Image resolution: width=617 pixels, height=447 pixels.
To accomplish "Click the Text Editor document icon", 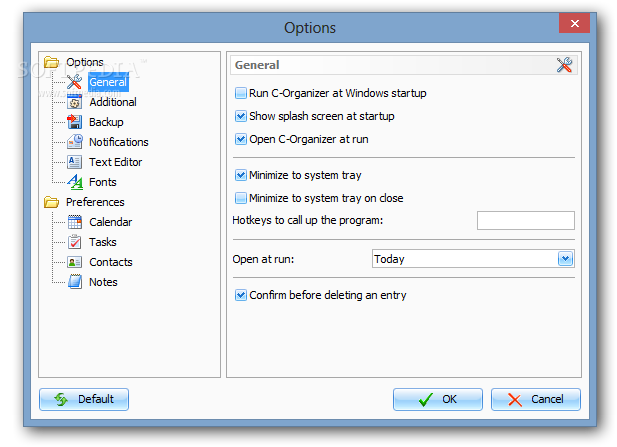I will [74, 162].
